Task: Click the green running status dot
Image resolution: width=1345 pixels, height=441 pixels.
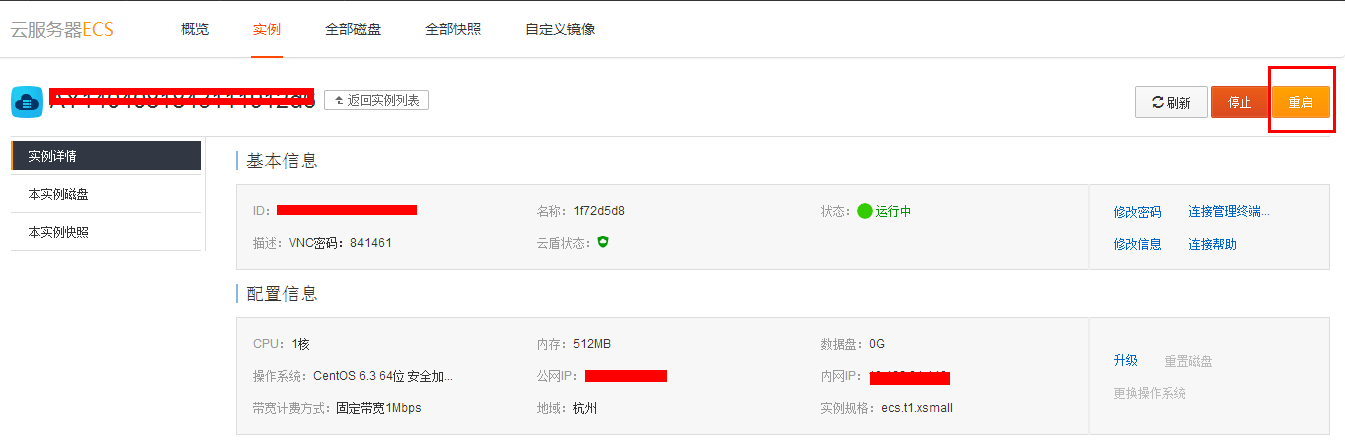Action: pos(865,211)
